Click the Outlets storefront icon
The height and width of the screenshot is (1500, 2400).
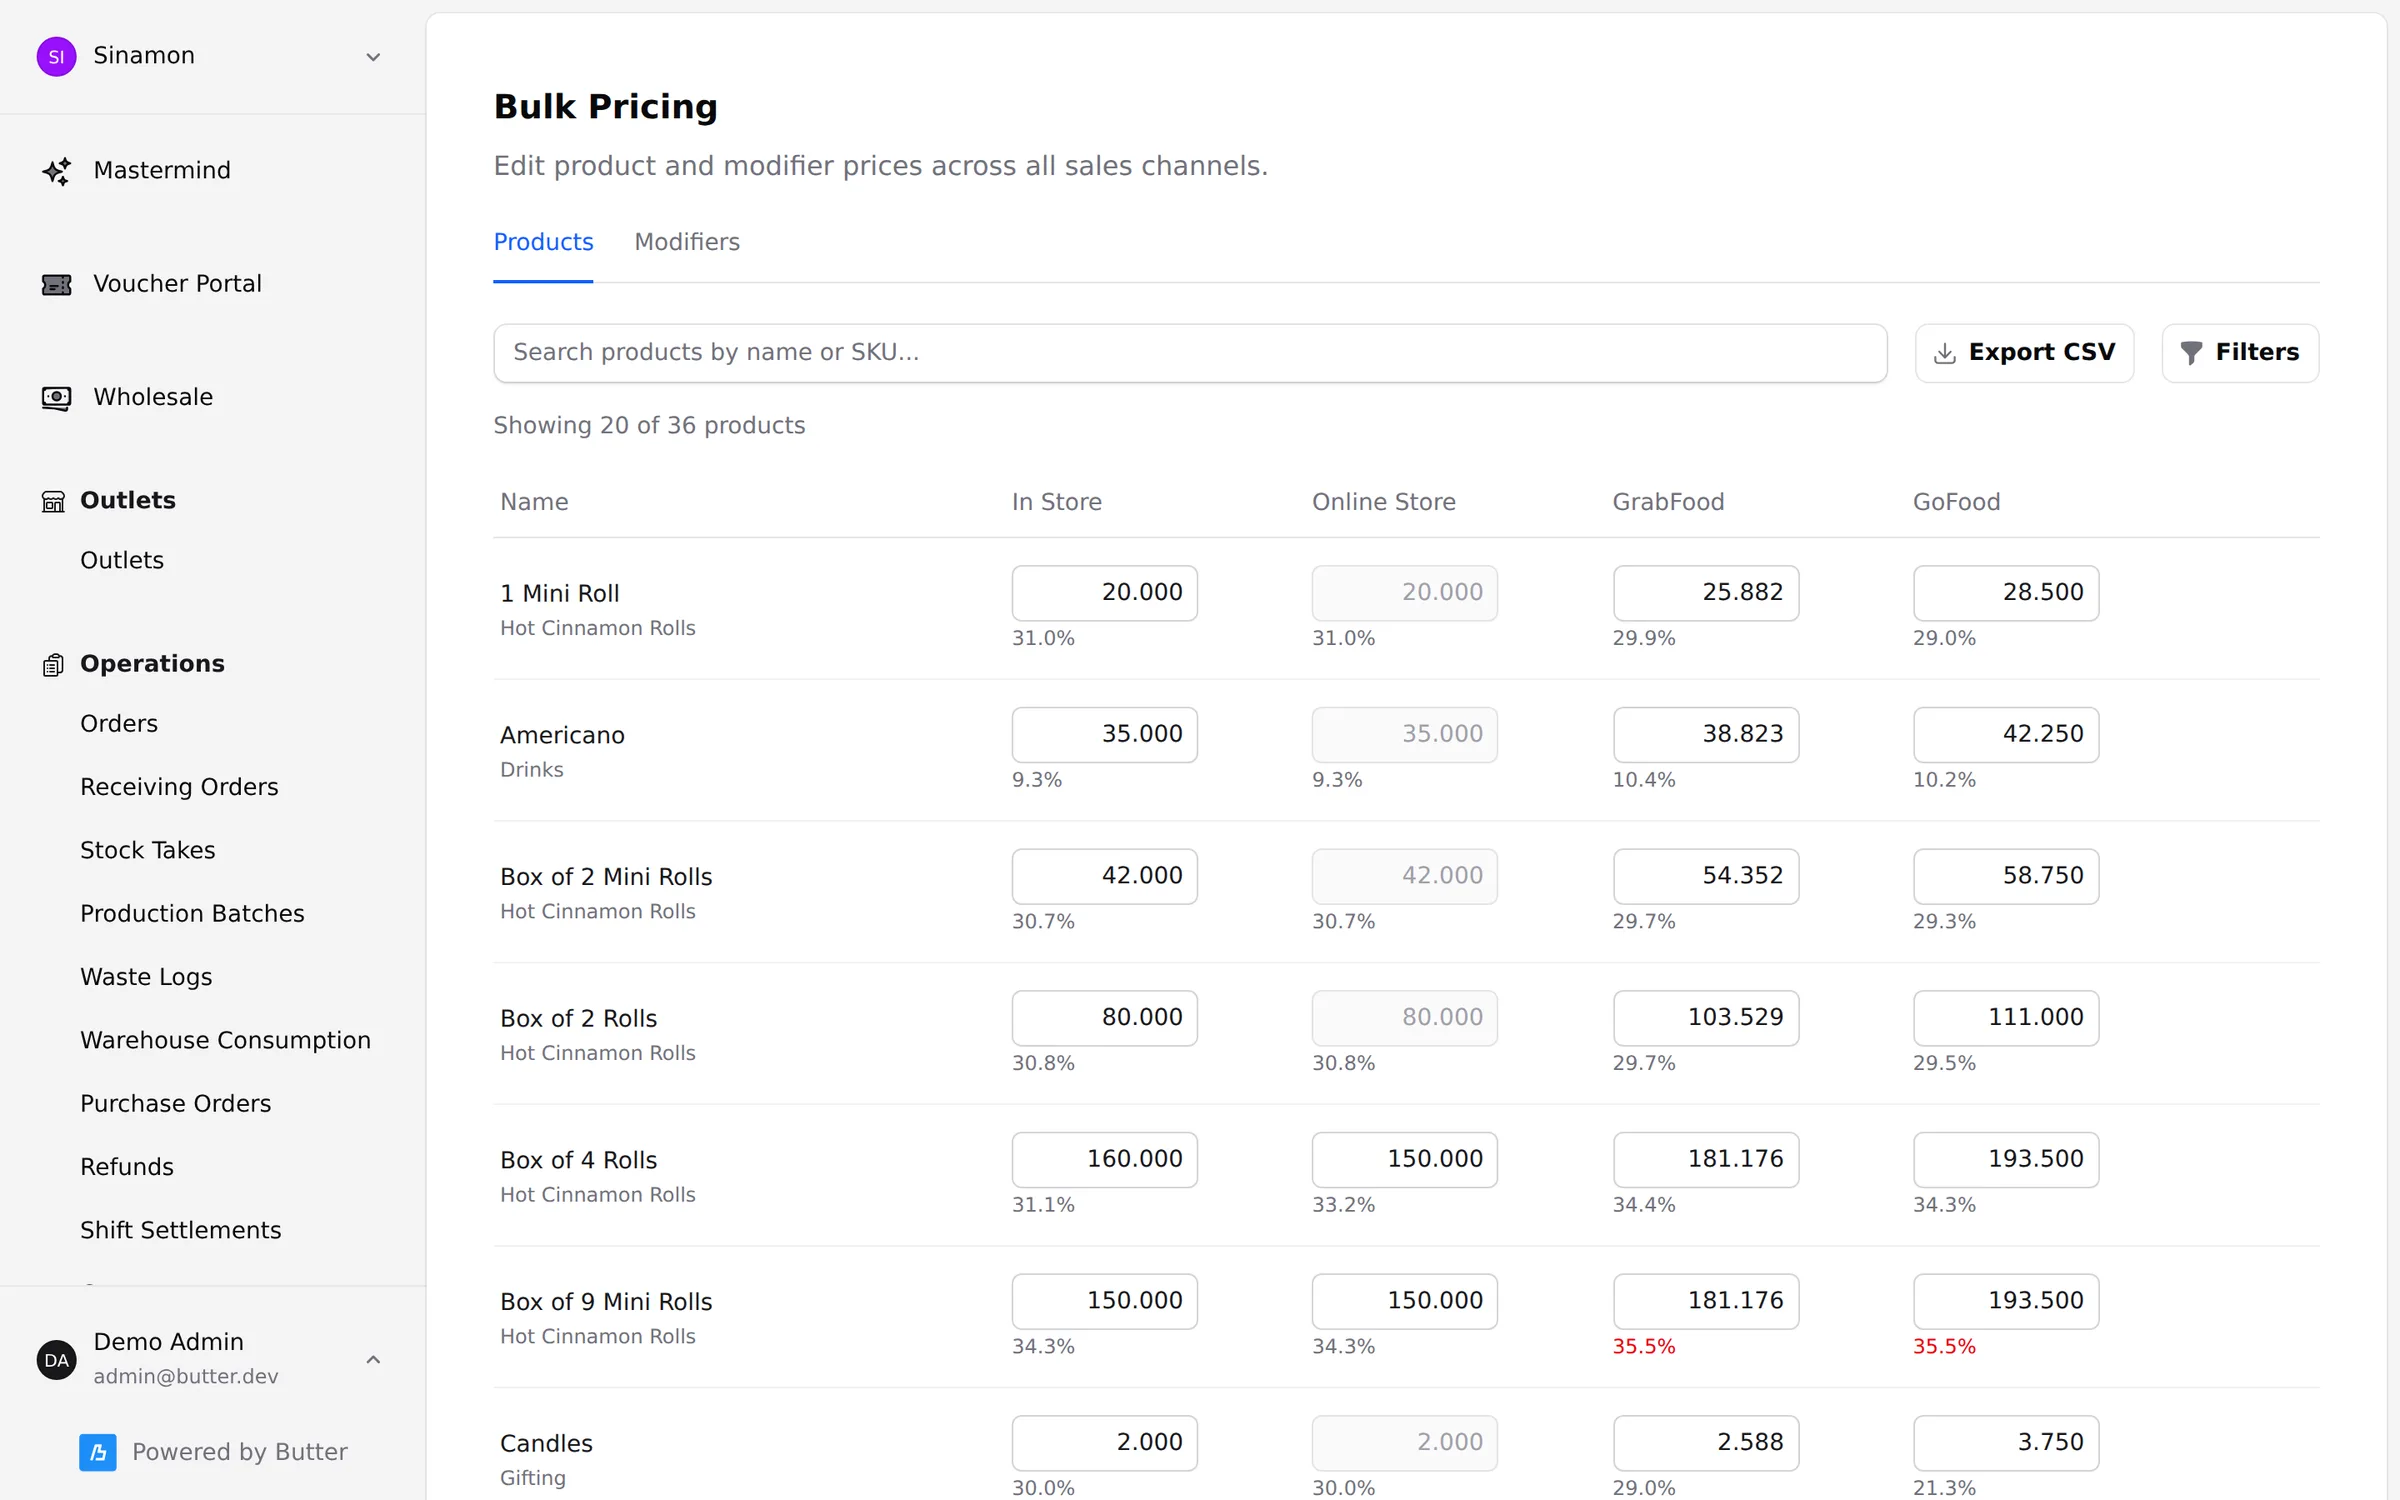(53, 501)
